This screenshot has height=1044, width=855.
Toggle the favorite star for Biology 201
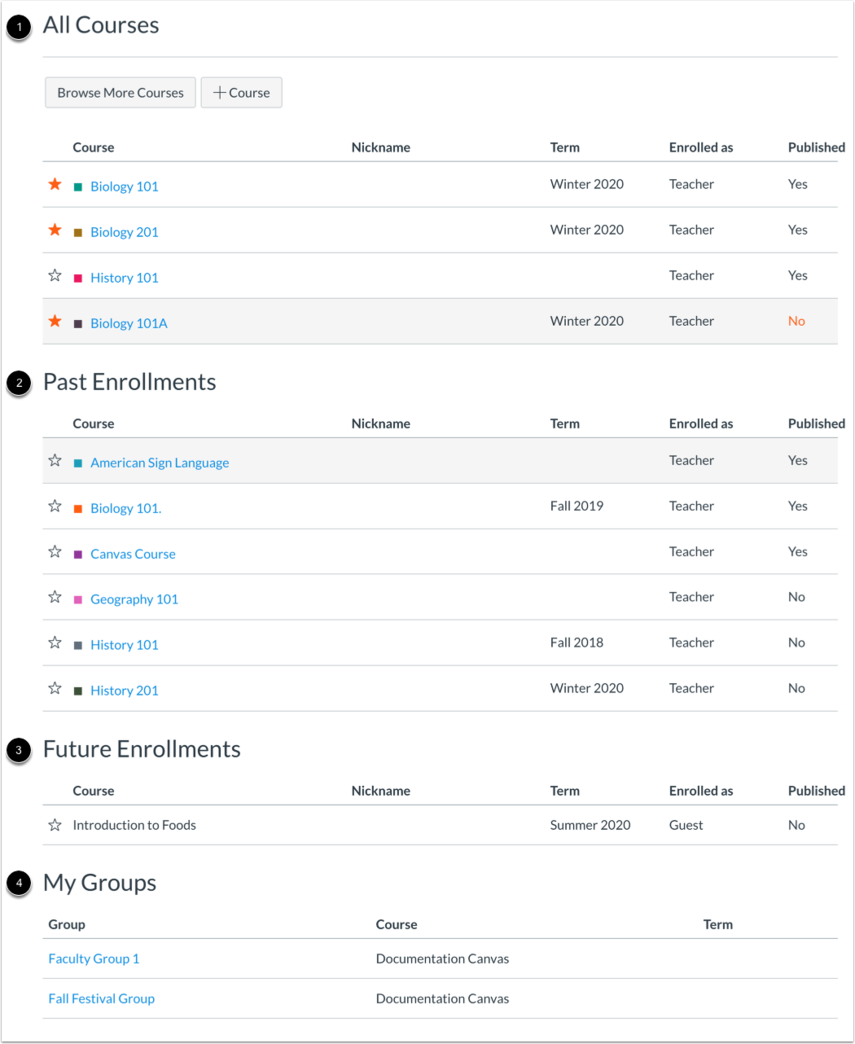click(55, 230)
